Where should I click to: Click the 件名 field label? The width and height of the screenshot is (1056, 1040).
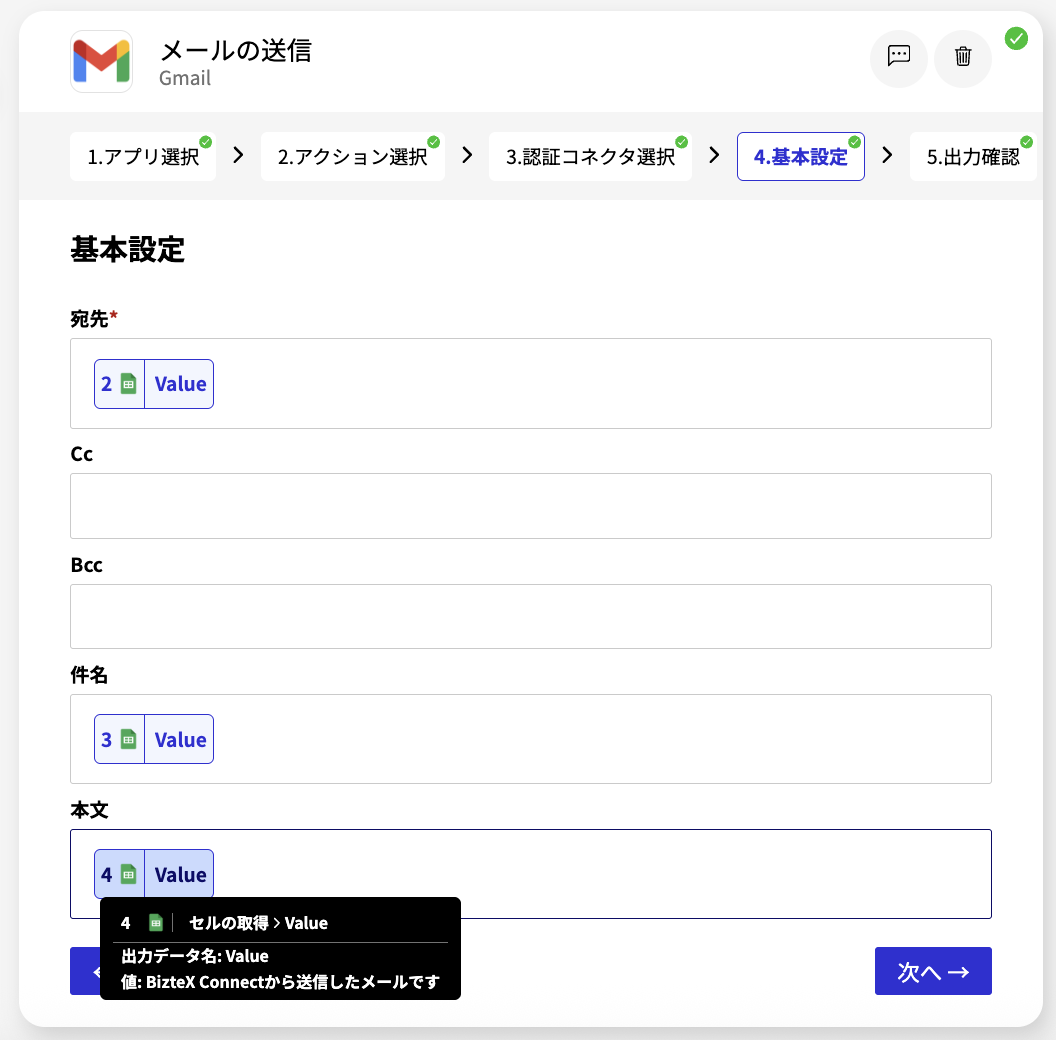89,675
